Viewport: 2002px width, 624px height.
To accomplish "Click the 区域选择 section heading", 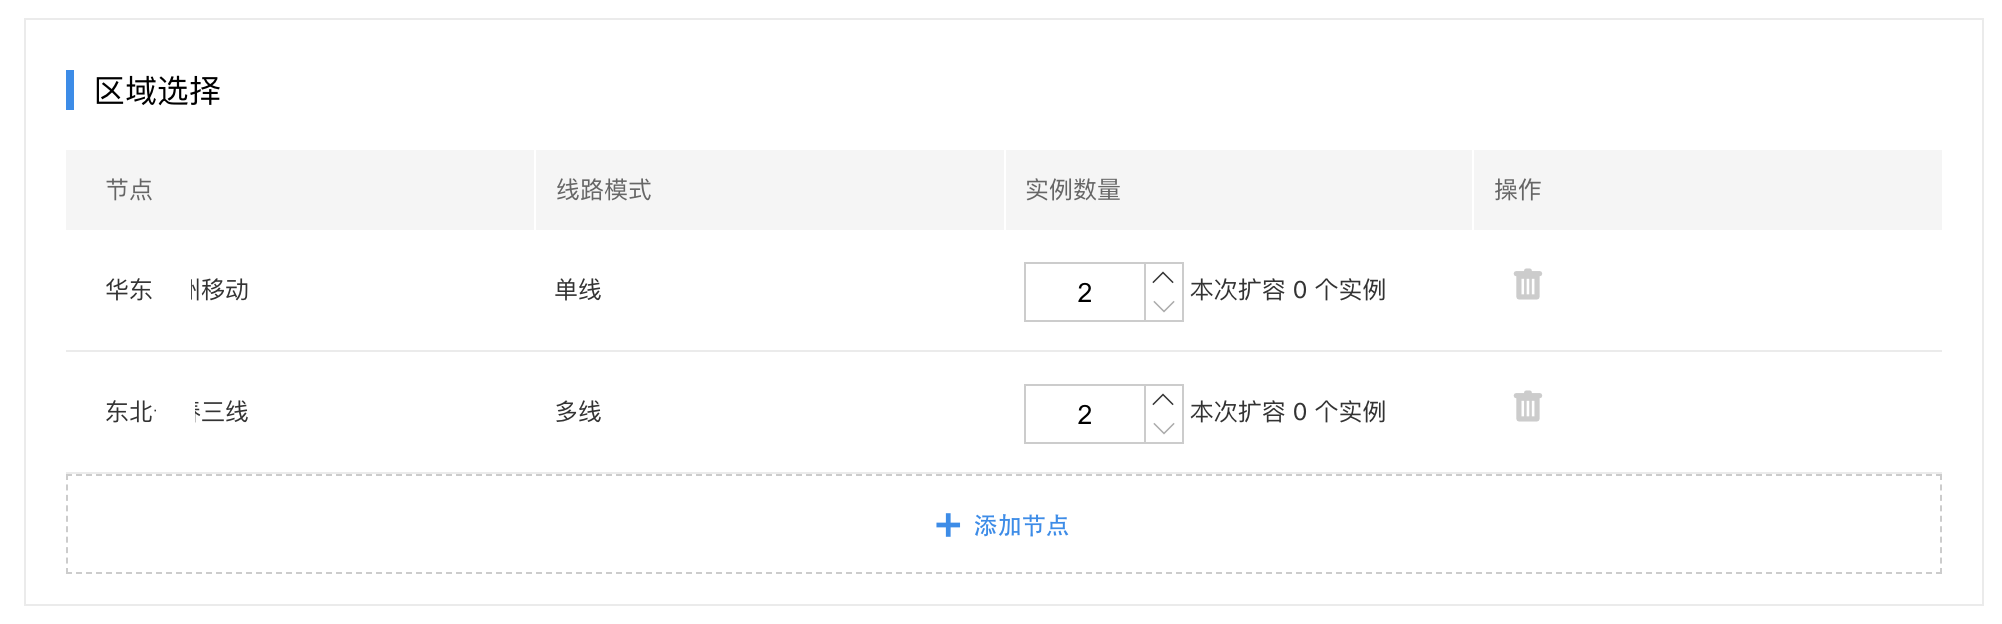I will pos(157,91).
